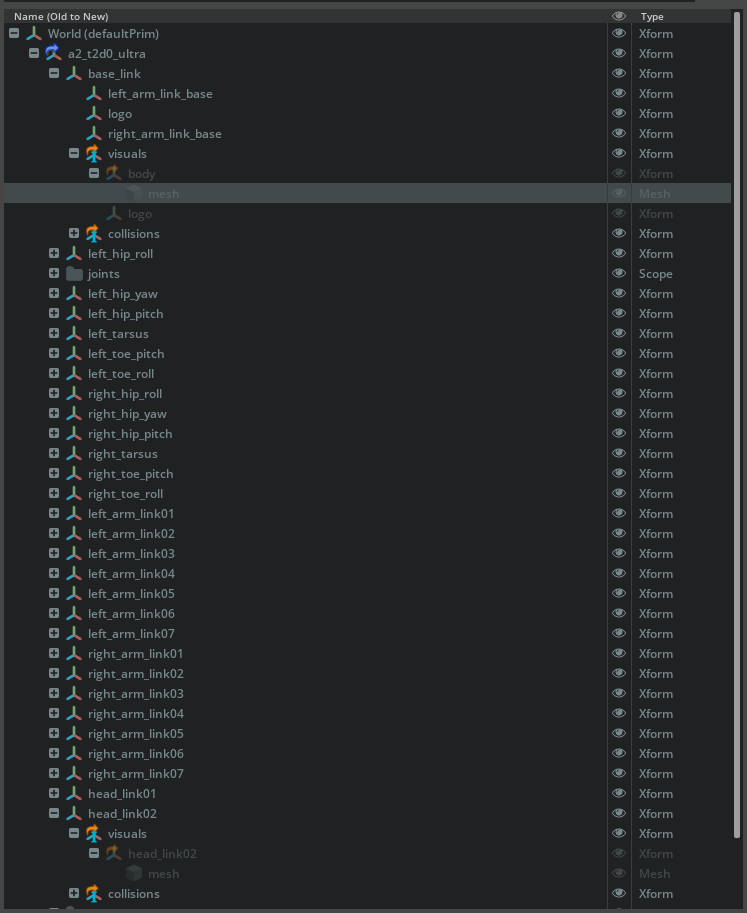
Task: Sort by the Name (Old to New) column header
Action: [x=61, y=16]
